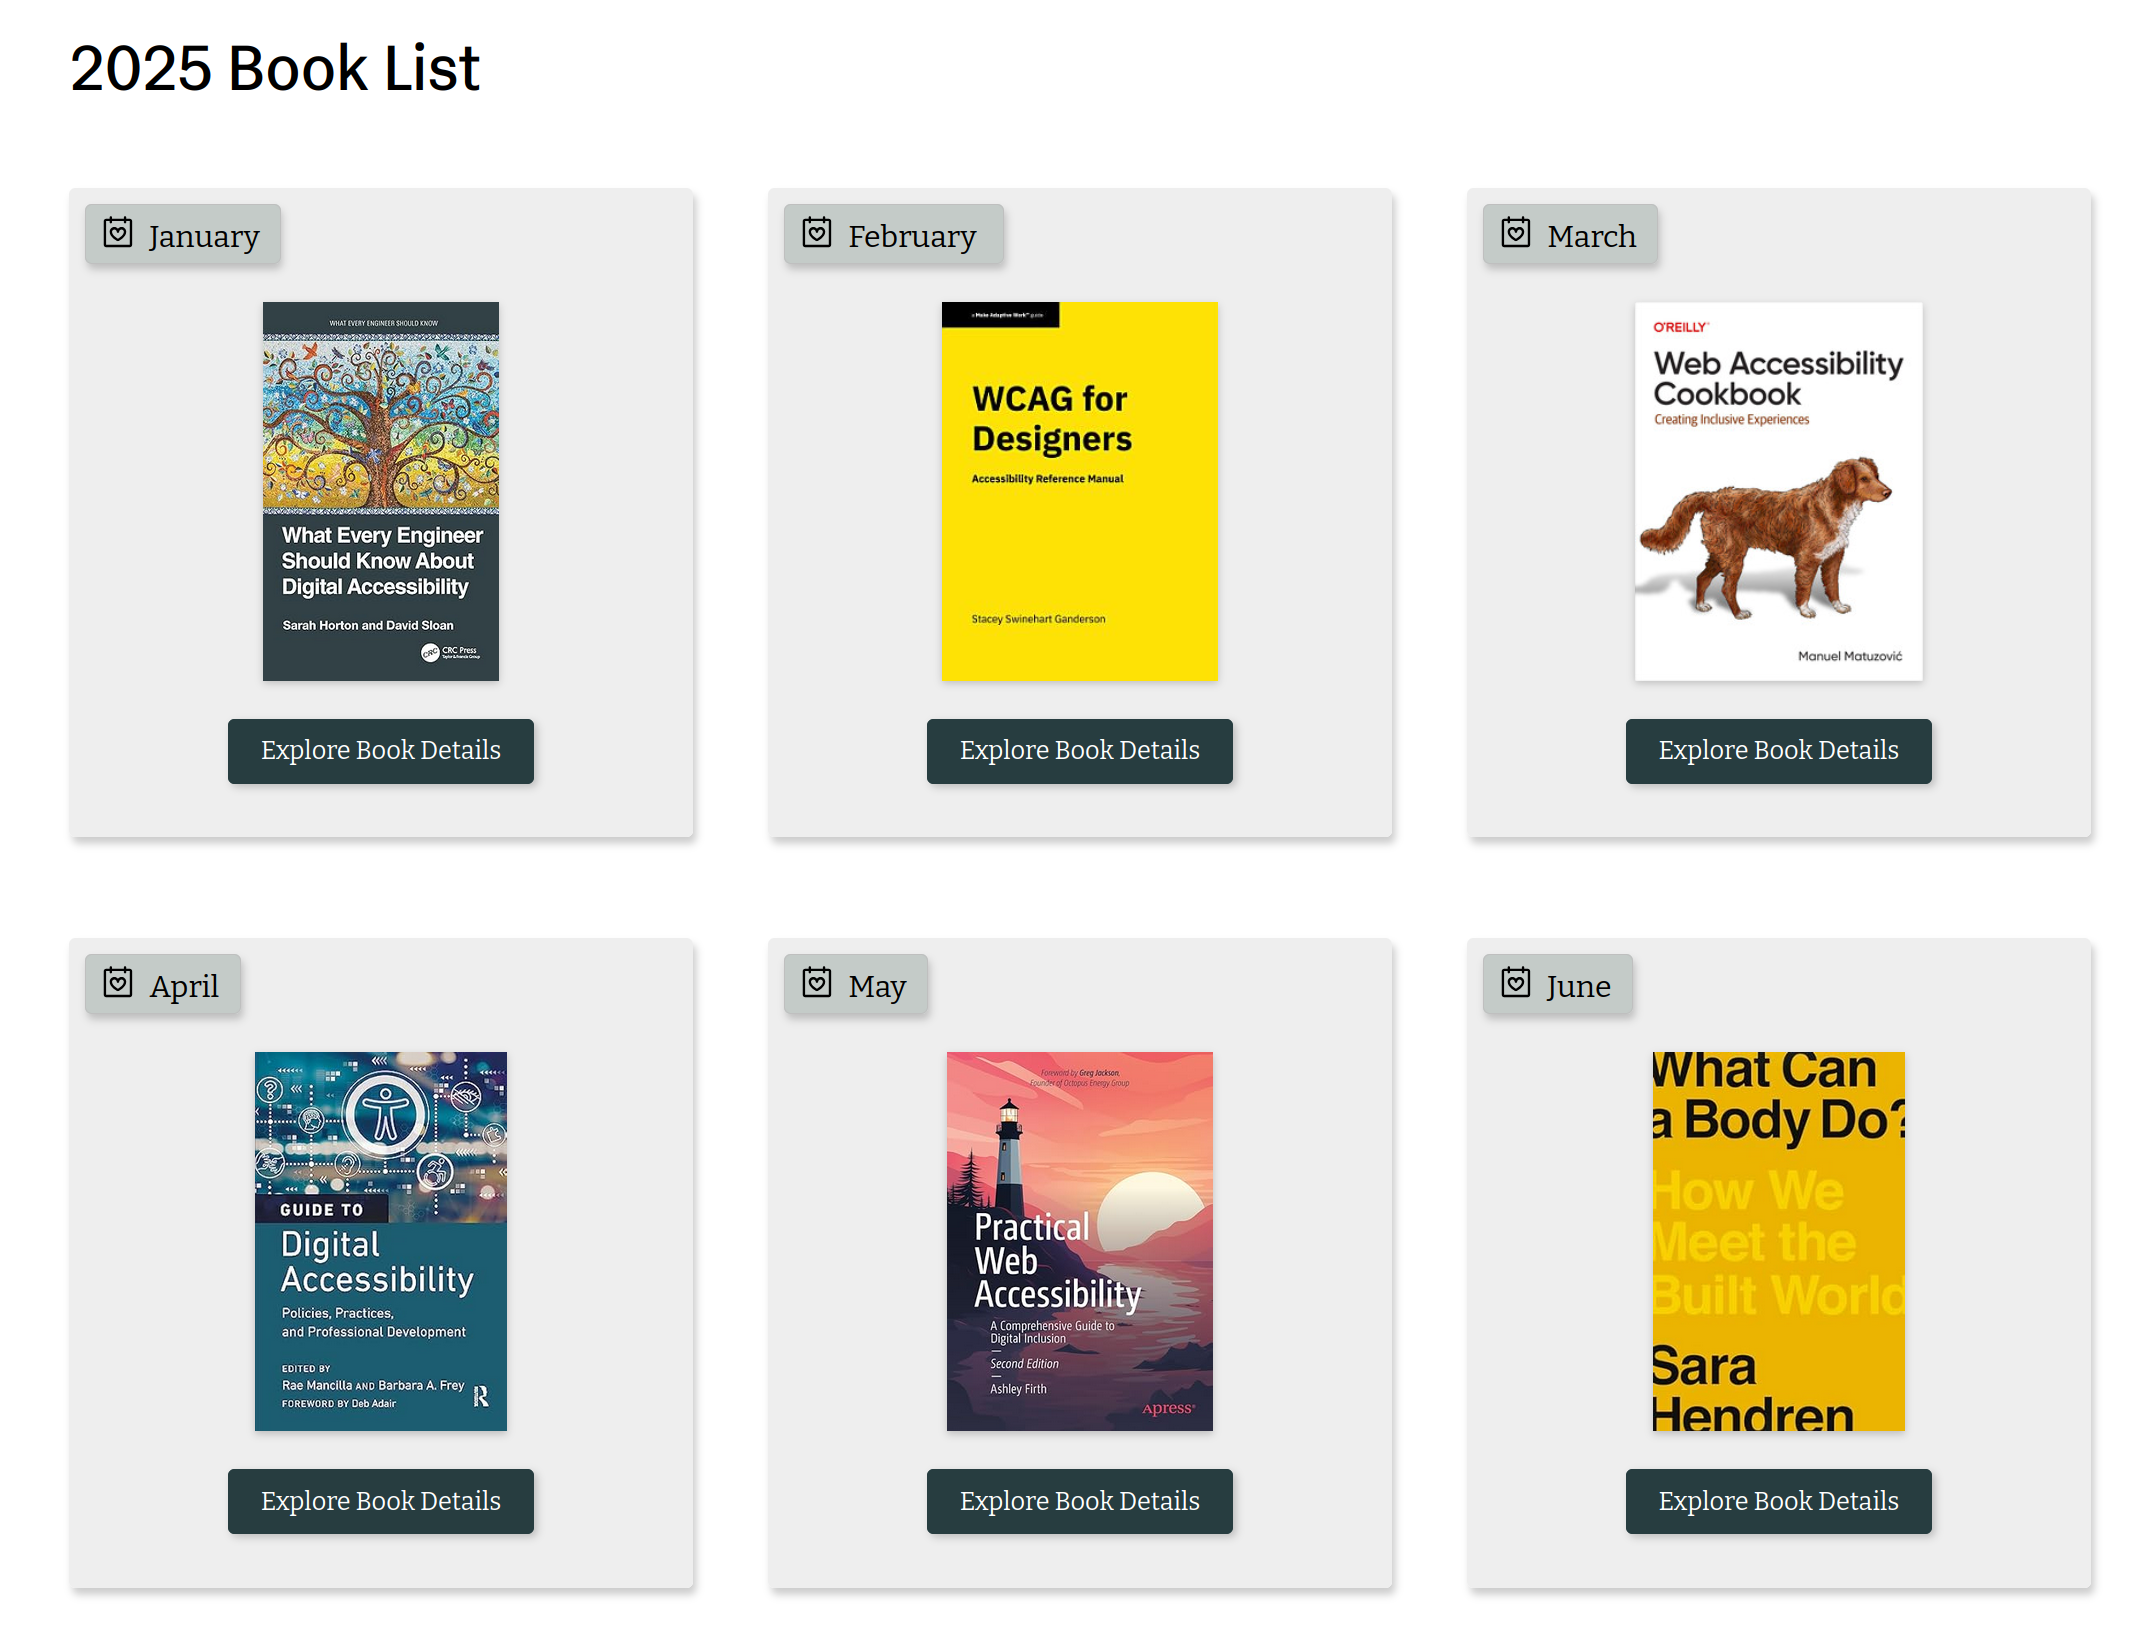
Task: Open Explore Book Details for March book
Action: pyautogui.click(x=1779, y=751)
